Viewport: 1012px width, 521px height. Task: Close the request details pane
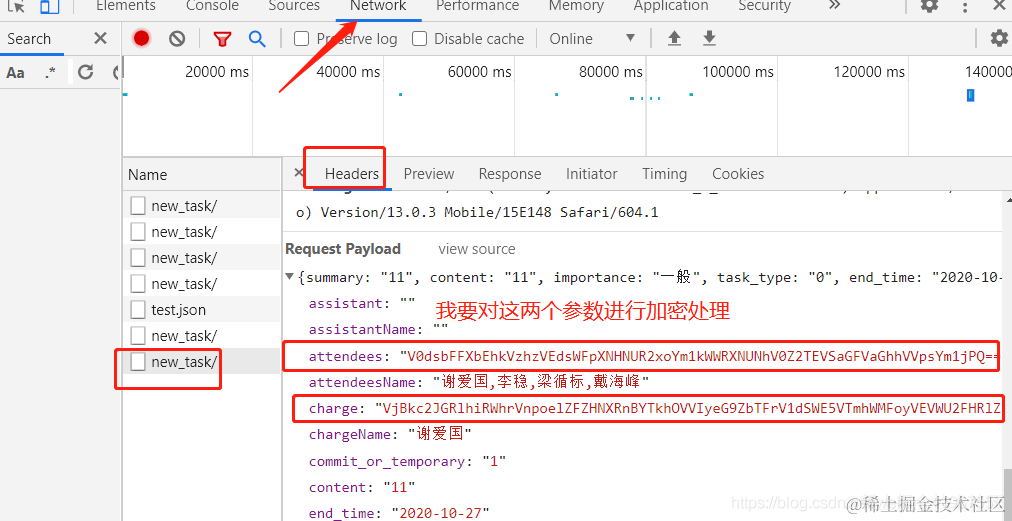(x=298, y=172)
